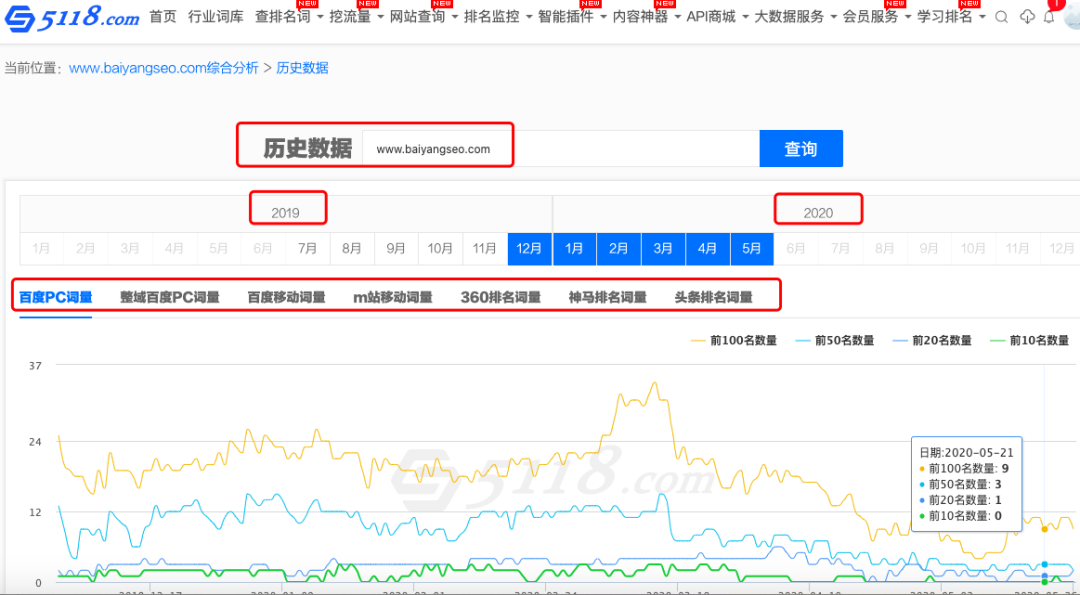1080x595 pixels.
Task: Switch to the 整域百度PC词量 tab
Action: click(169, 298)
